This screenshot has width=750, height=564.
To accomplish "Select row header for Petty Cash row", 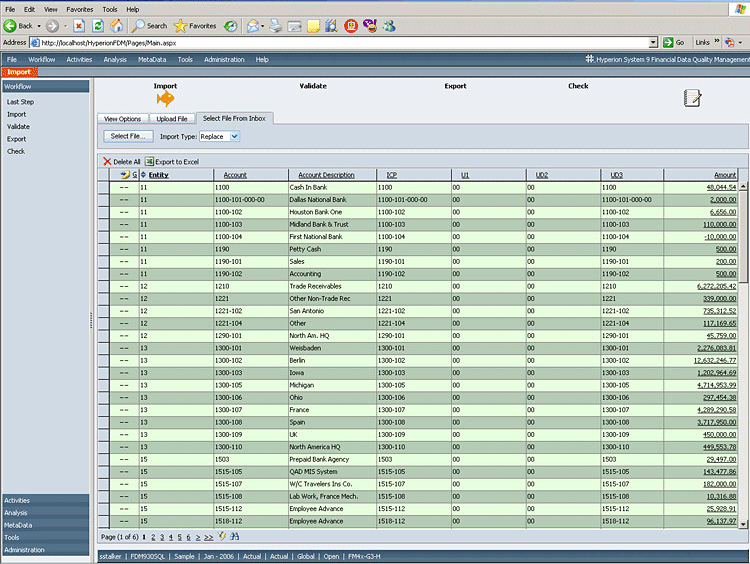I will 103,249.
